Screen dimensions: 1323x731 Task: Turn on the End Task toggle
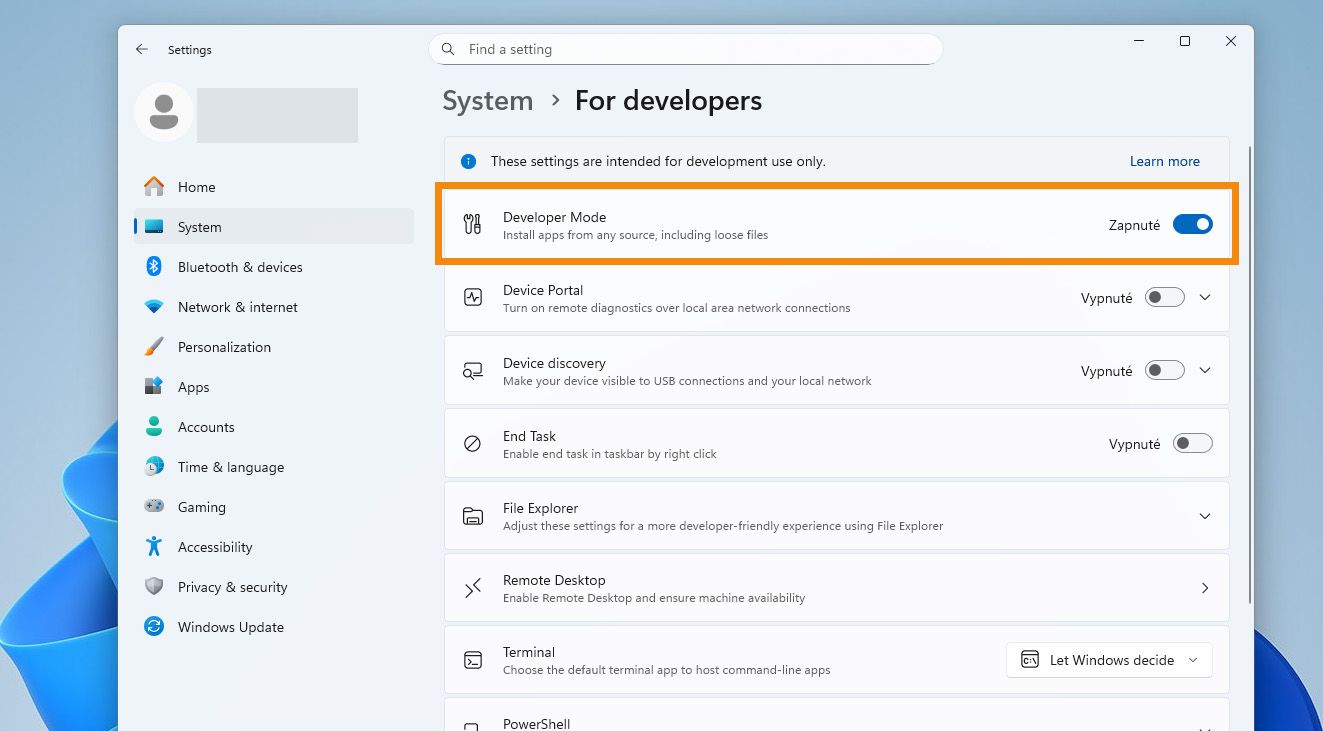[x=1192, y=444]
